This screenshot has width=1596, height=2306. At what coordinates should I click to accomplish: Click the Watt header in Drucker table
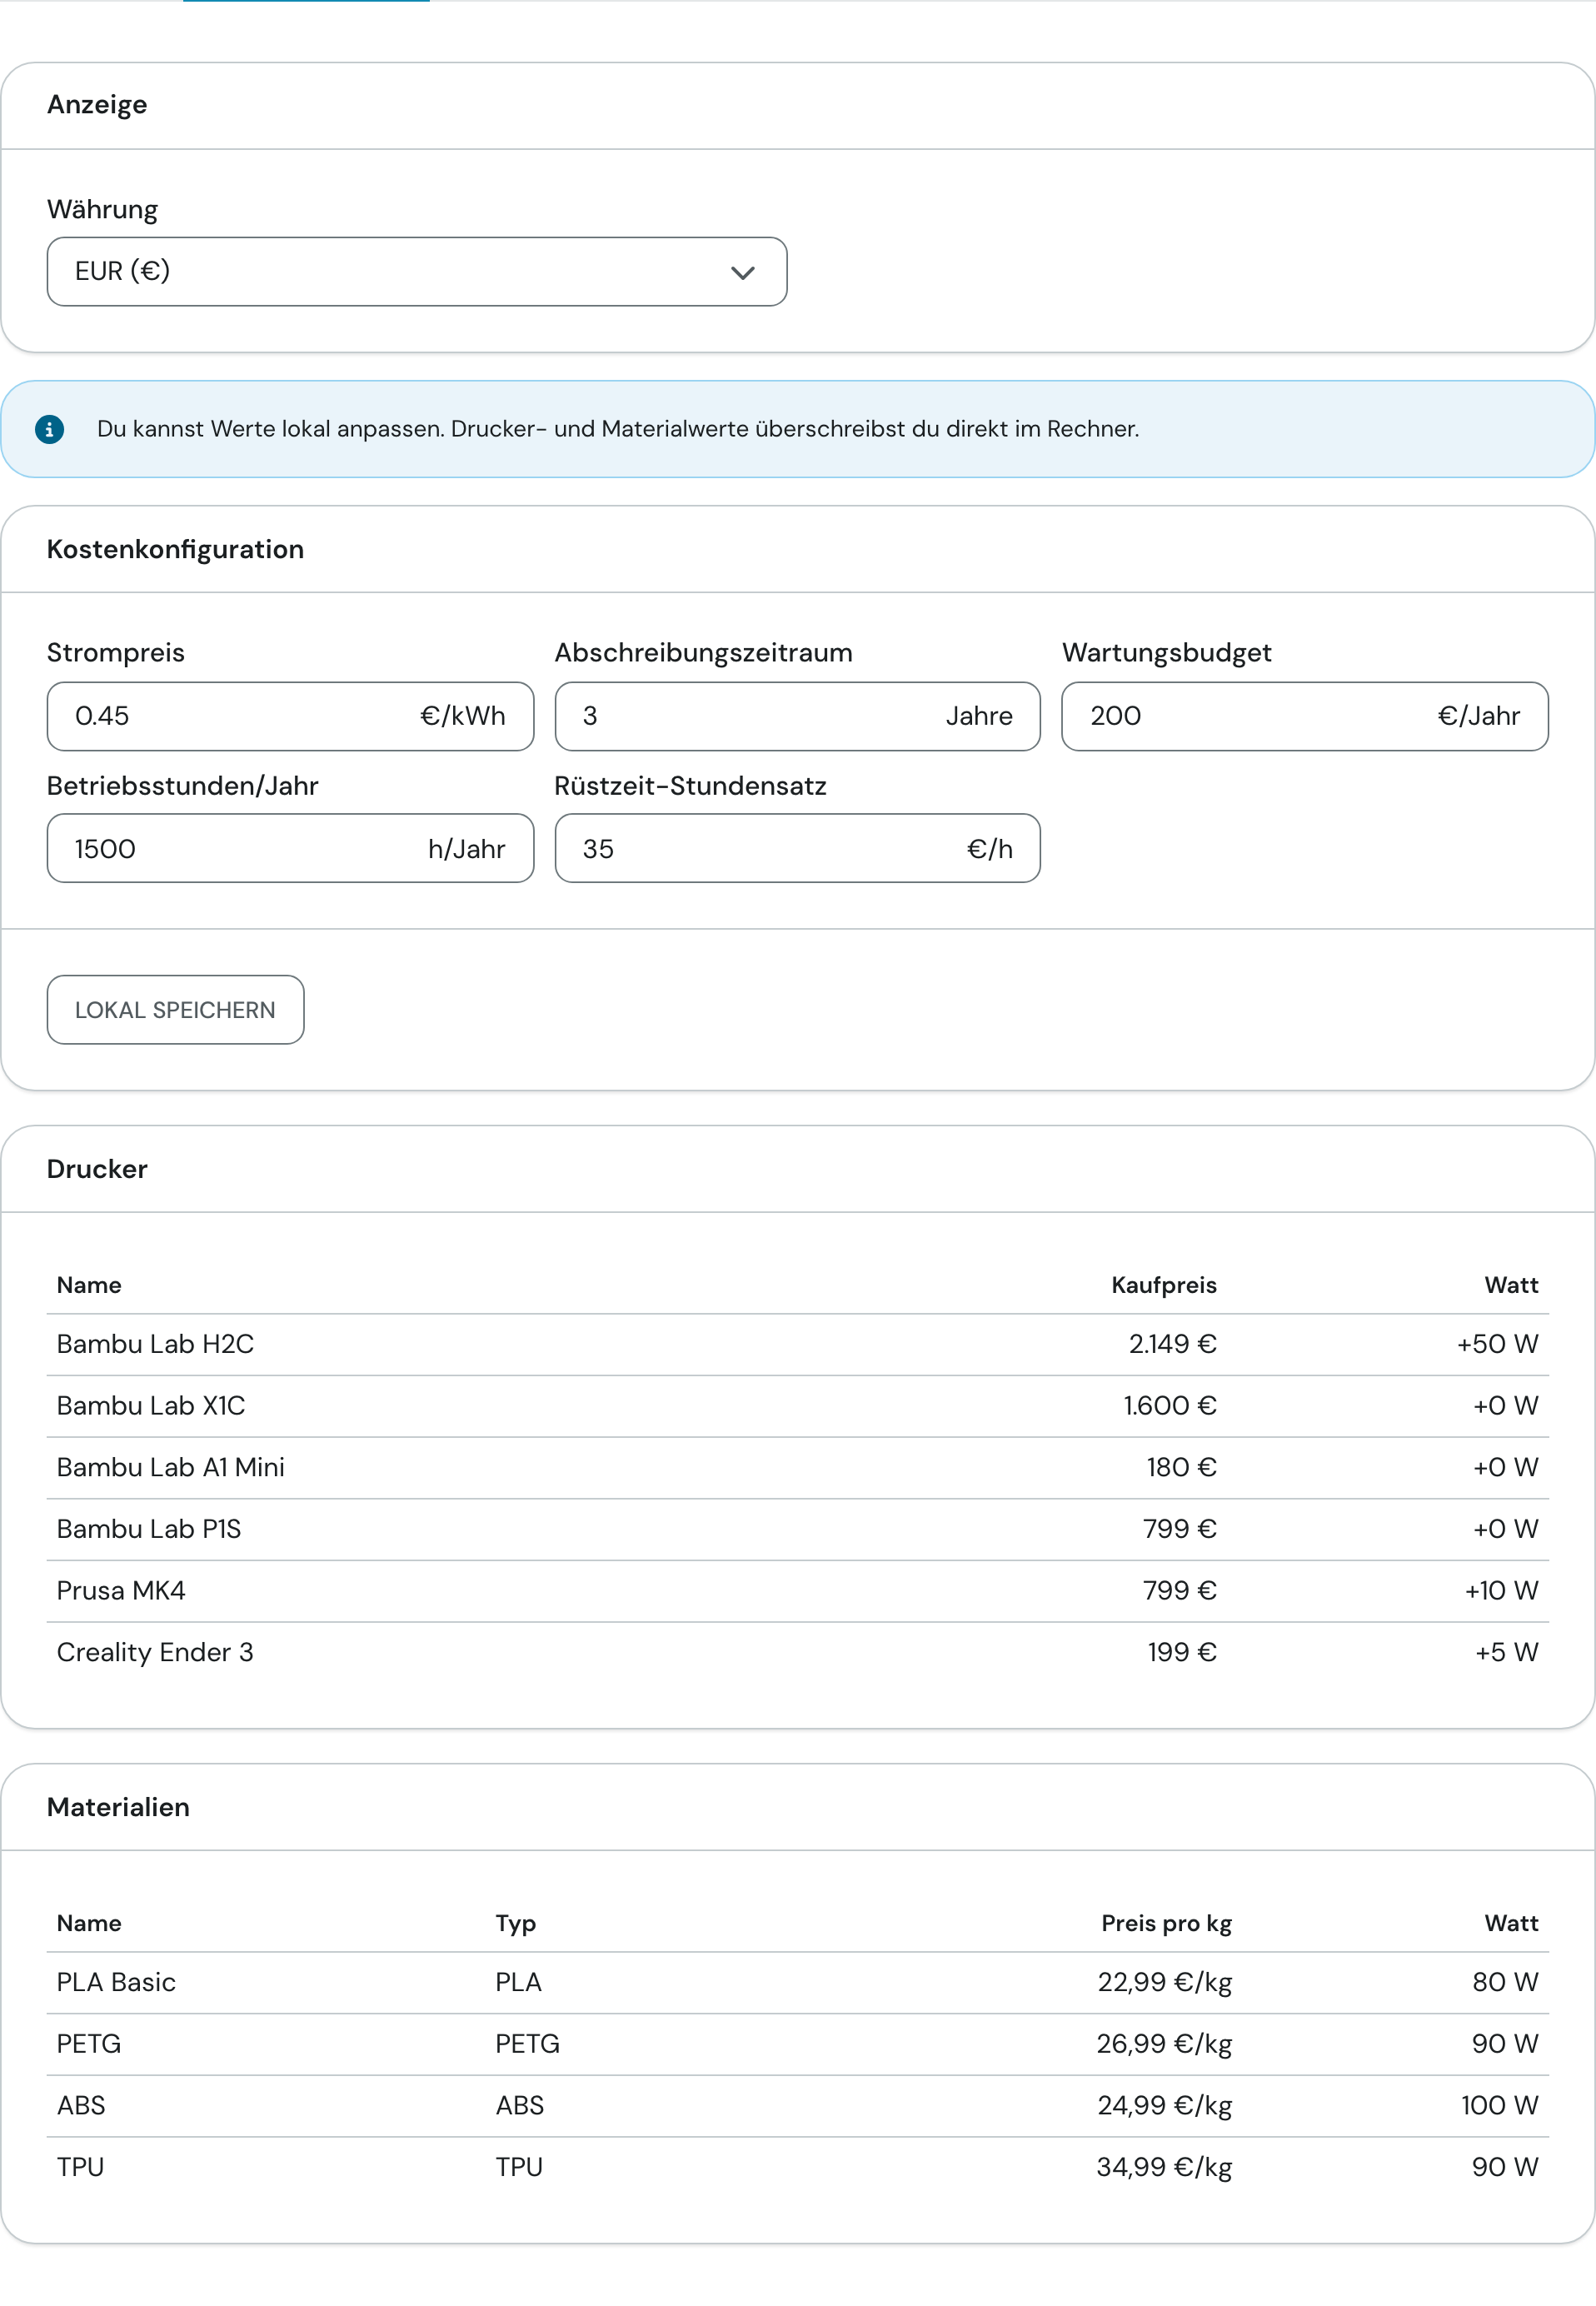click(1511, 1285)
